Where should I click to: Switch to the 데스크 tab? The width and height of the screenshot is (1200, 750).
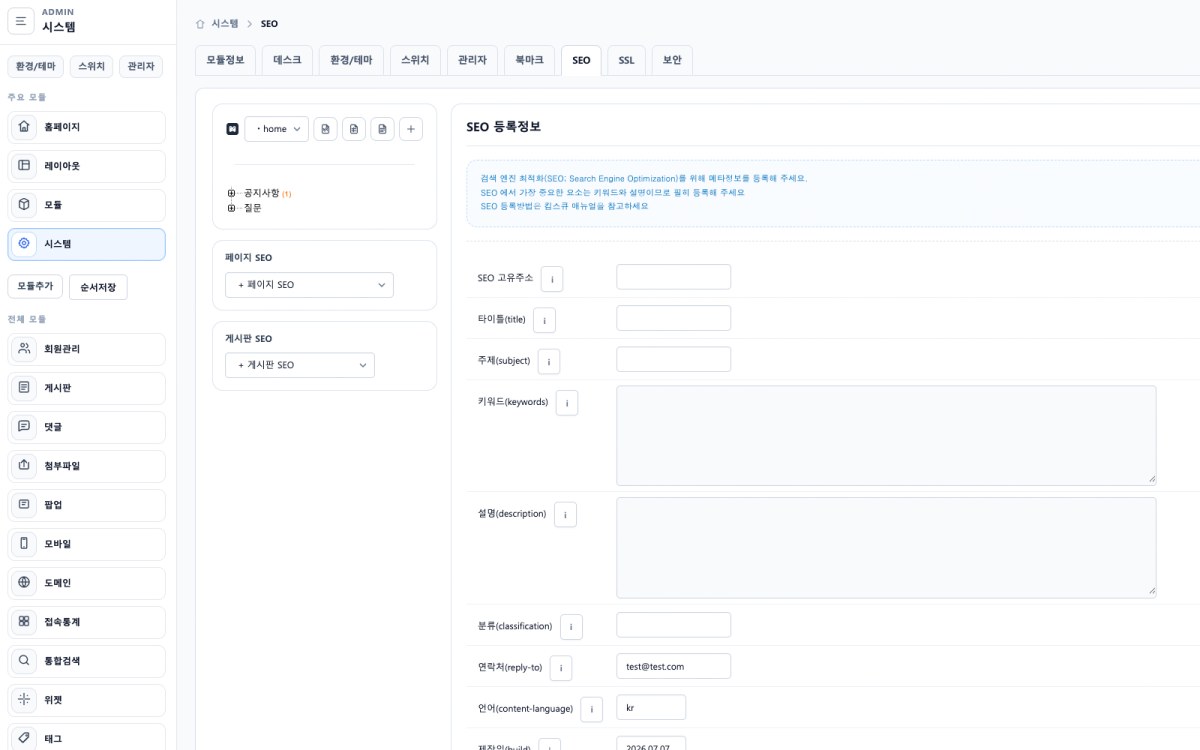coord(287,60)
